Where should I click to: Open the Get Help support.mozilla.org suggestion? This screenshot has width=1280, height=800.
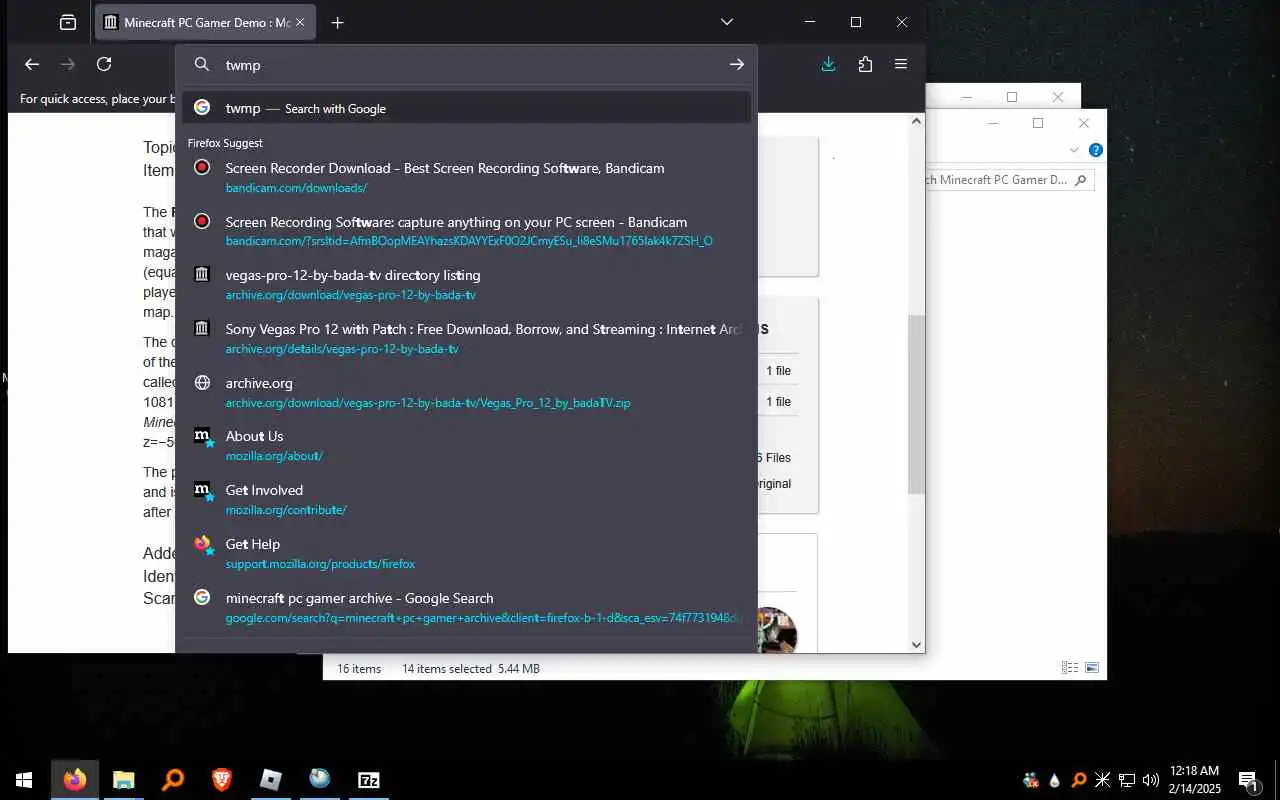coord(466,553)
